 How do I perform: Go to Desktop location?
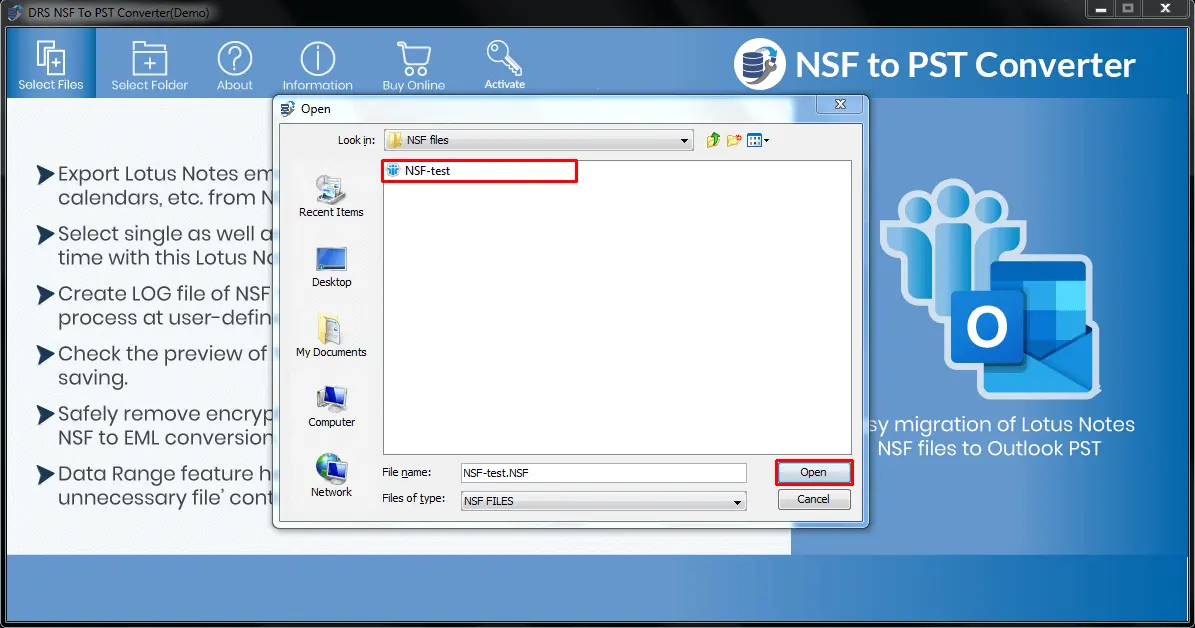(332, 267)
